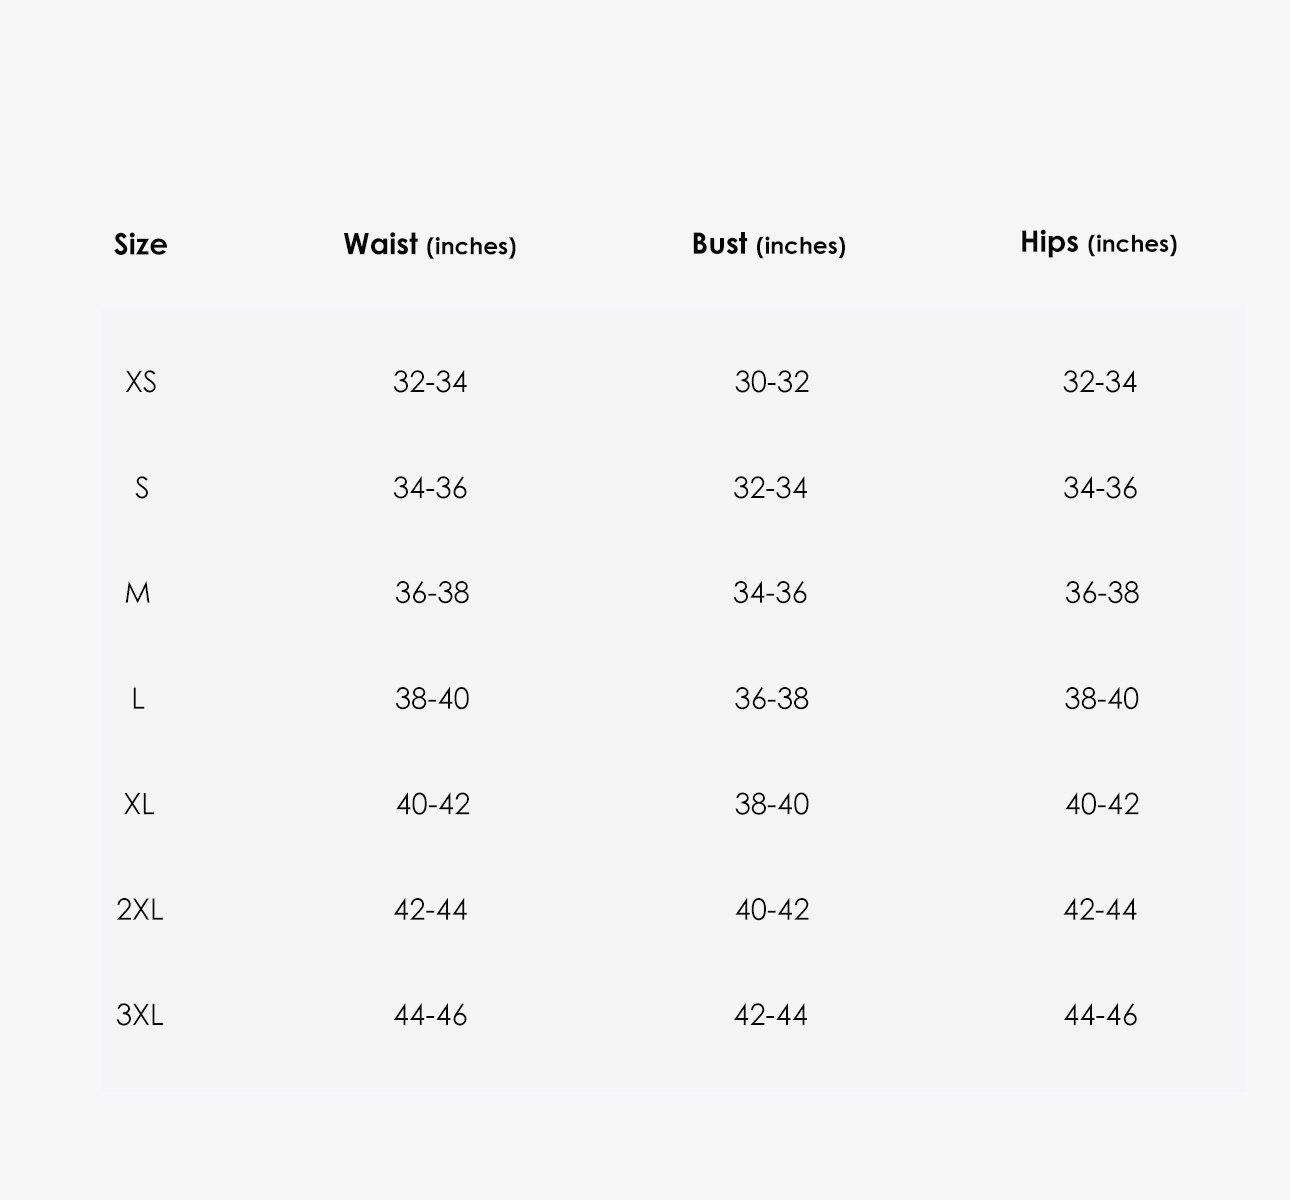
Task: Click the L hips value 38-40
Action: coord(1102,699)
